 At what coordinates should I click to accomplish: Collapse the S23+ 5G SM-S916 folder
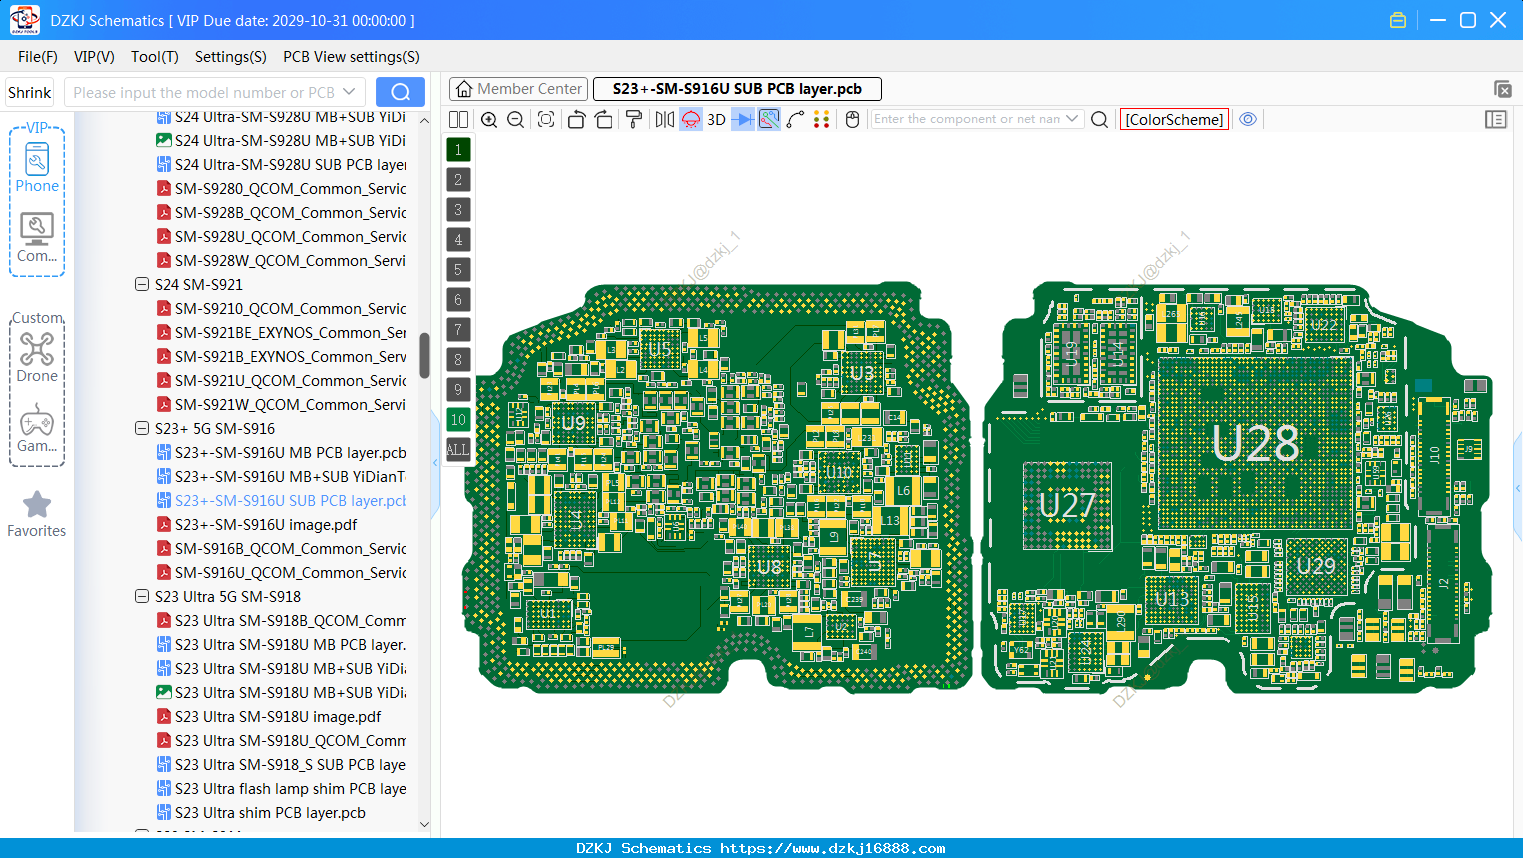(x=142, y=428)
